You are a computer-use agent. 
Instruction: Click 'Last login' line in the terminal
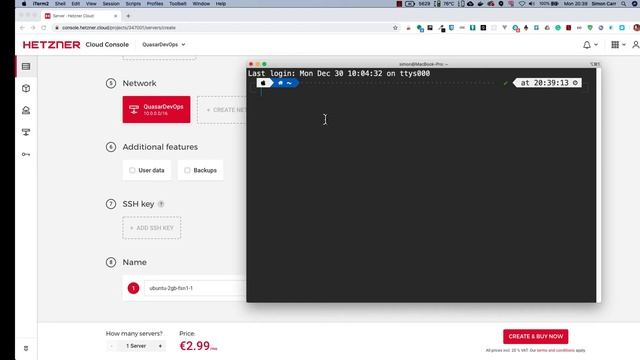pyautogui.click(x=339, y=73)
